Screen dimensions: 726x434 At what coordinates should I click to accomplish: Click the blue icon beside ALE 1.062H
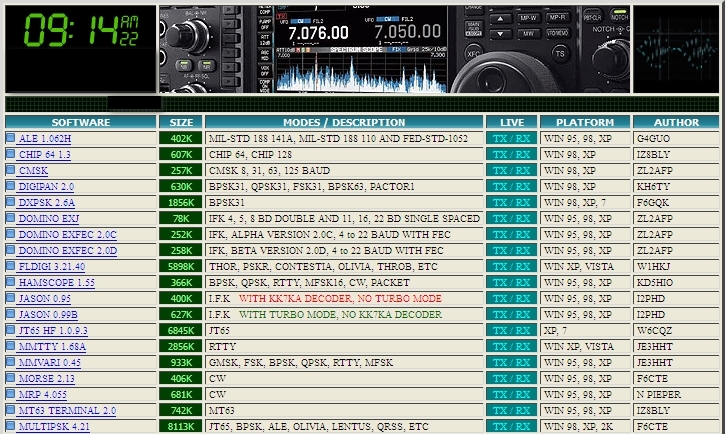10,138
